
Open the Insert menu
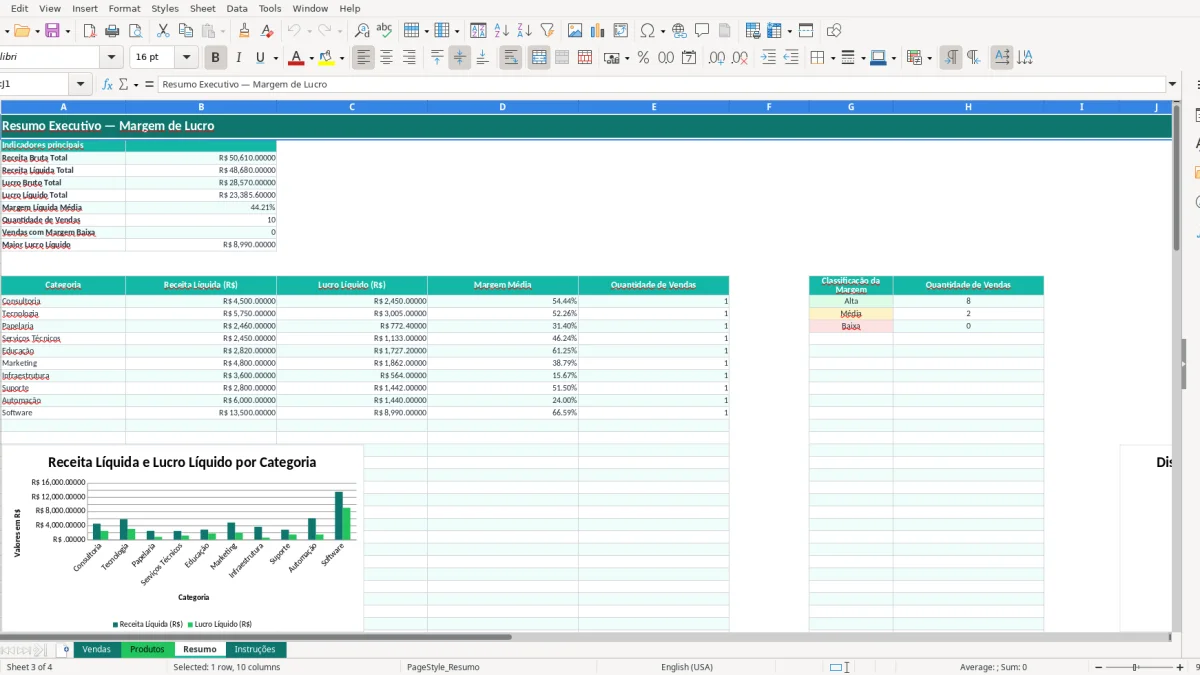85,8
